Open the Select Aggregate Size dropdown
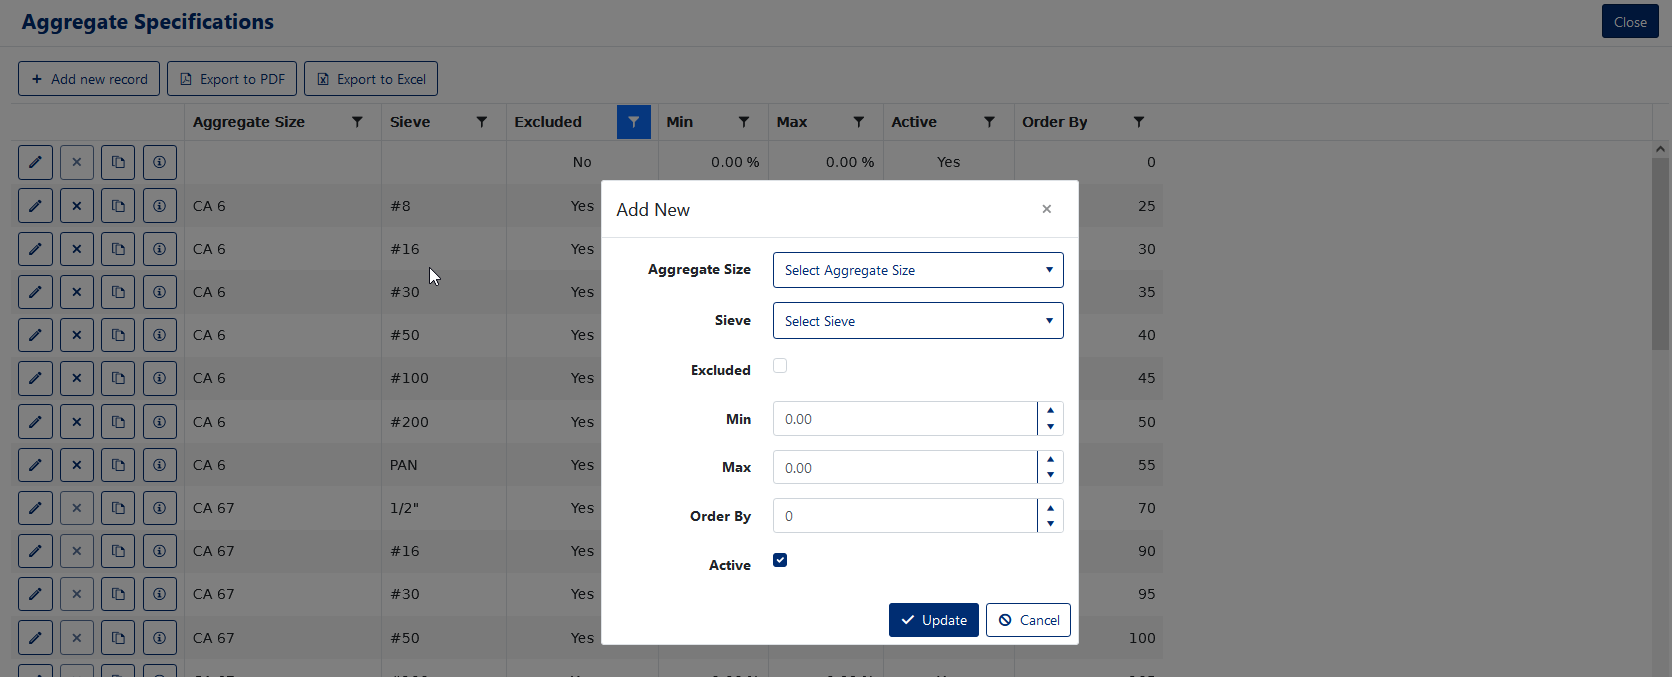Viewport: 1672px width, 677px height. (x=918, y=270)
